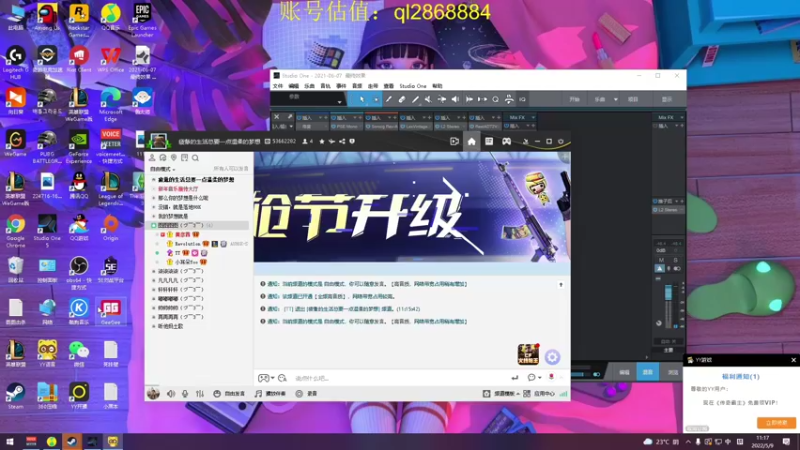The height and width of the screenshot is (450, 800).
Task: Open the gamepad icon in YY title bar
Action: 506,141
